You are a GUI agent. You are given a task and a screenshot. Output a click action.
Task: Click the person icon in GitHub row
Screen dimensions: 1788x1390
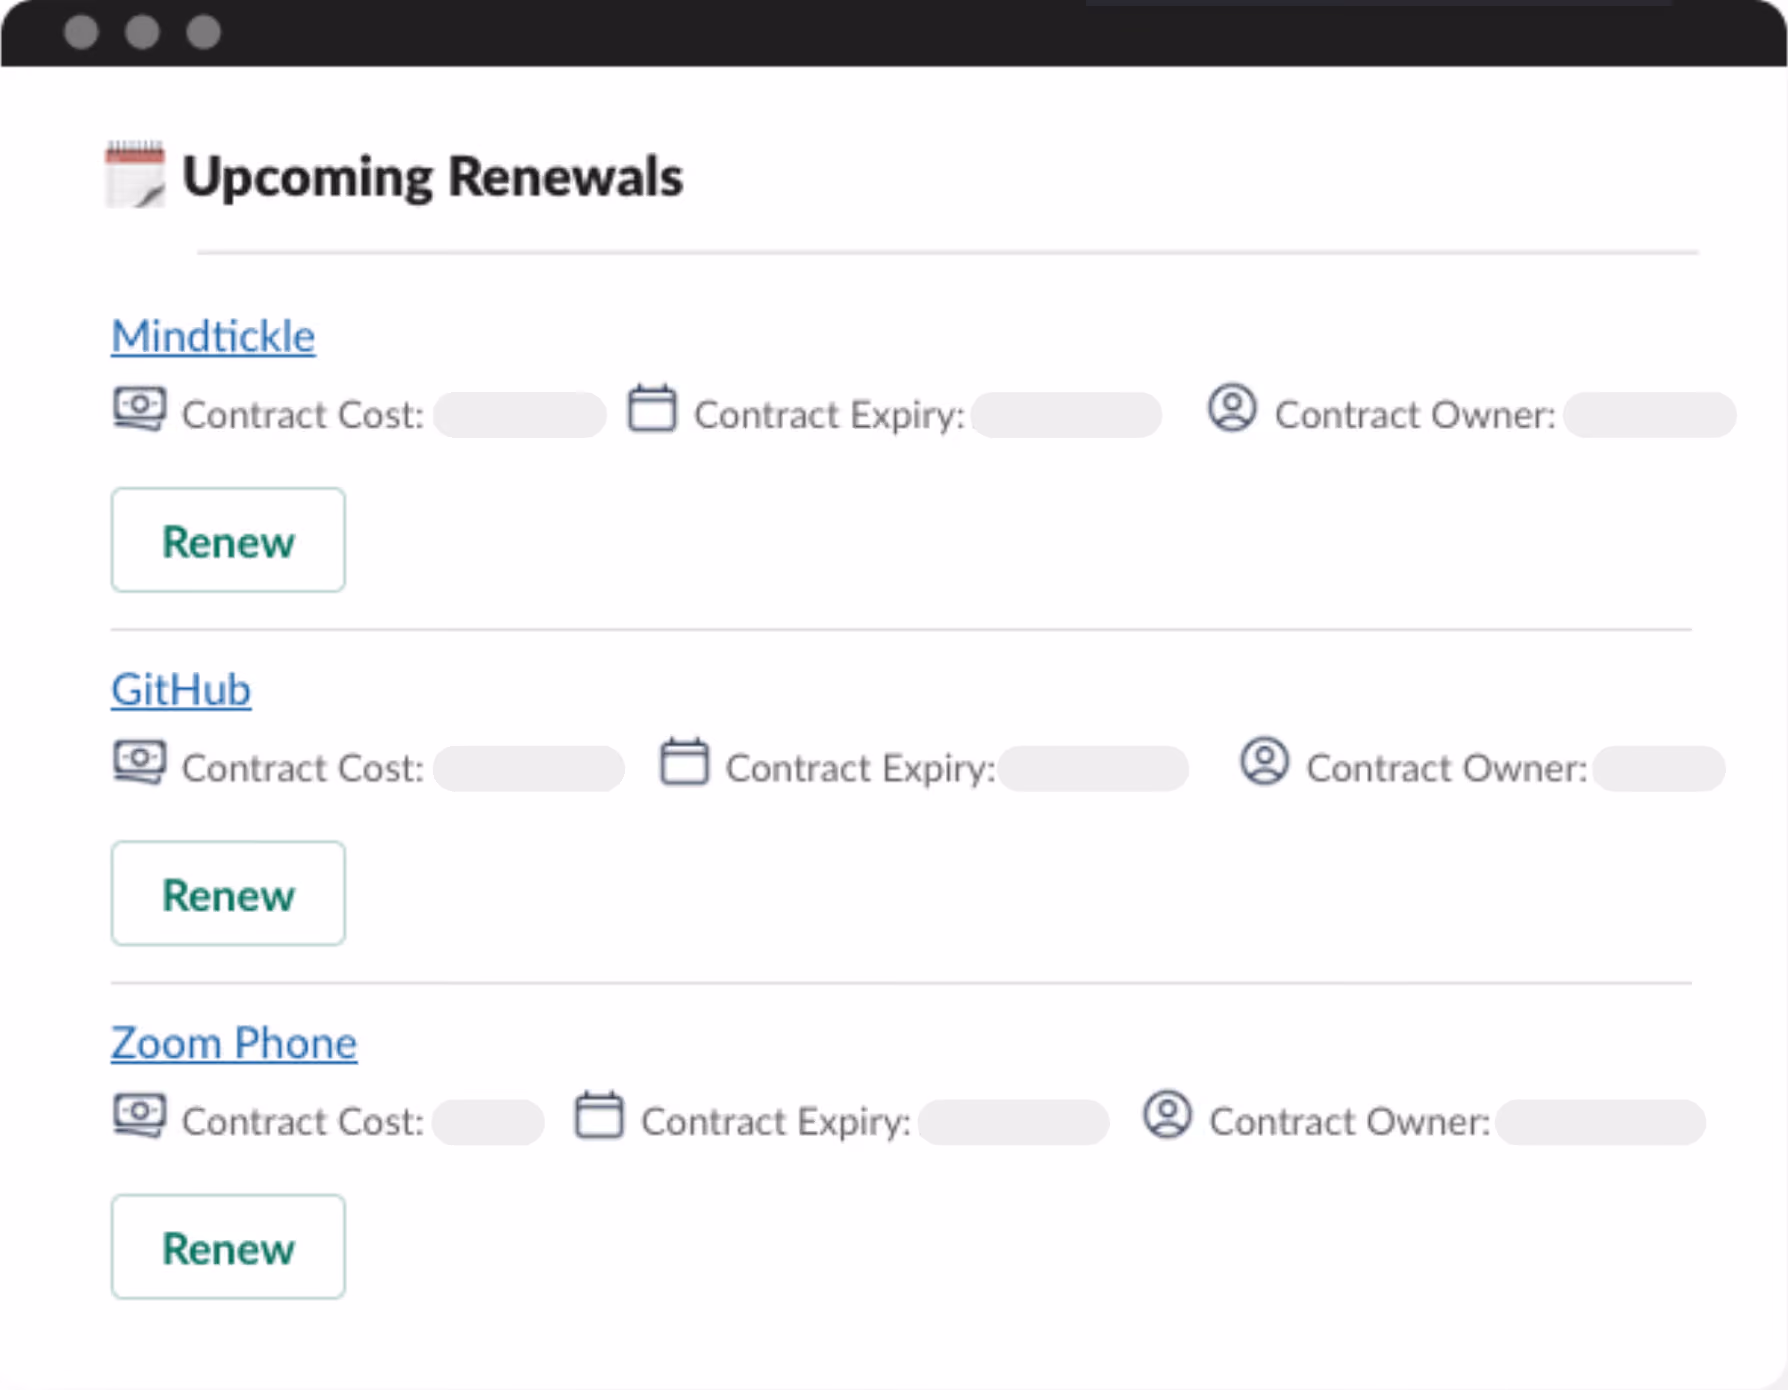[1264, 761]
